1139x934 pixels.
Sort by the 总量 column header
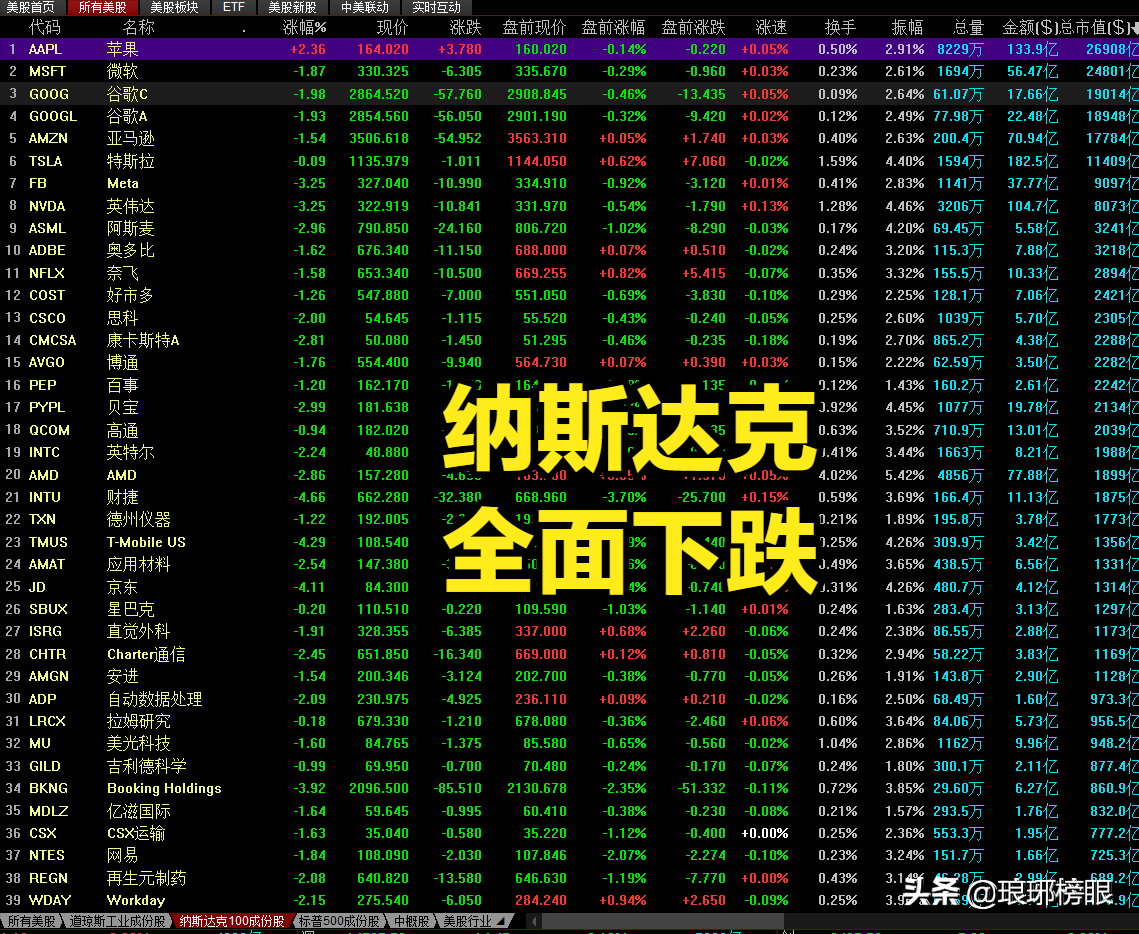[x=968, y=28]
